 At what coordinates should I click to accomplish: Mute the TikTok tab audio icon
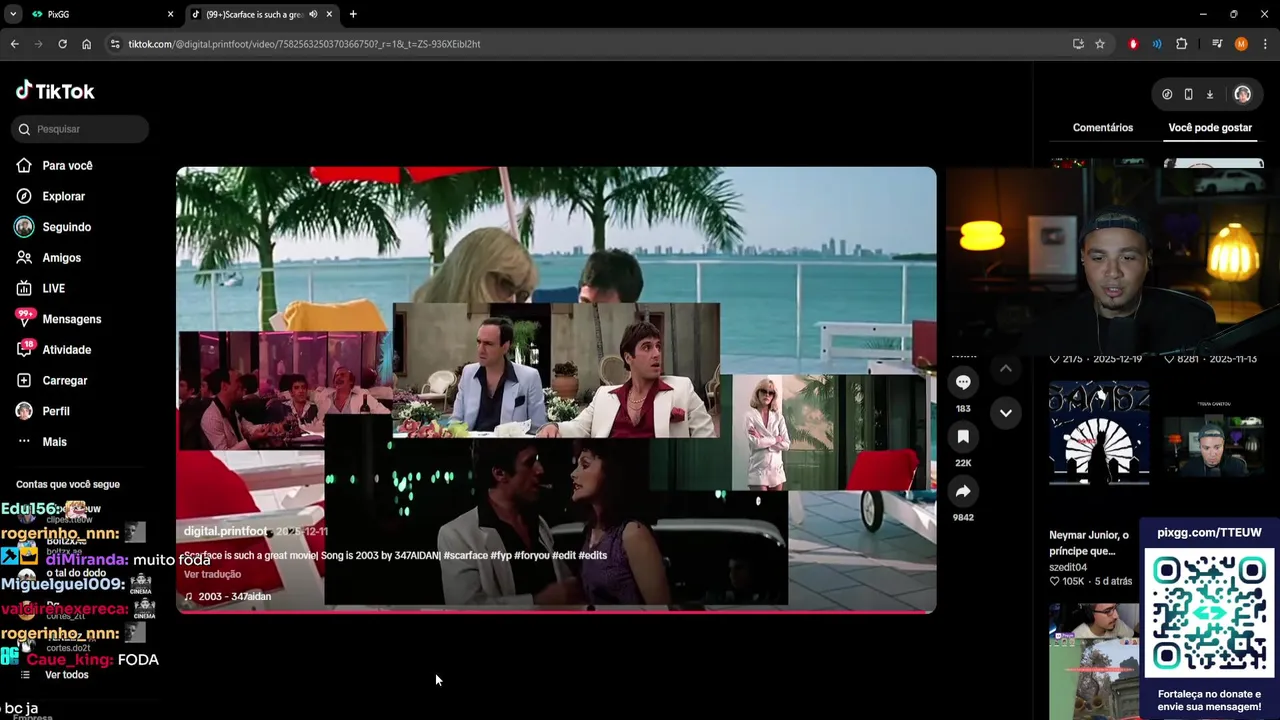(x=313, y=14)
